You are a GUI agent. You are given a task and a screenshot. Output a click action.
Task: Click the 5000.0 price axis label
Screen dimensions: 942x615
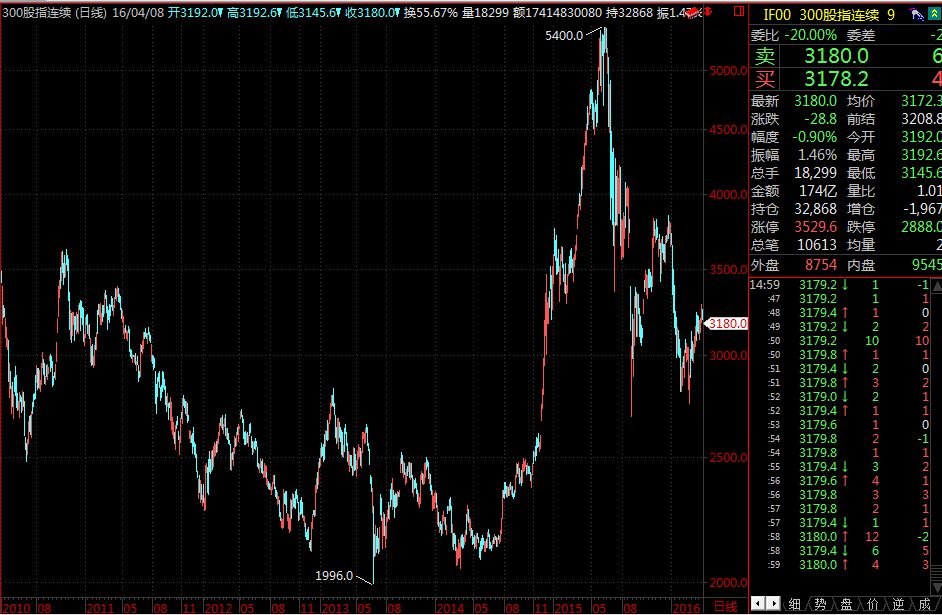point(728,70)
